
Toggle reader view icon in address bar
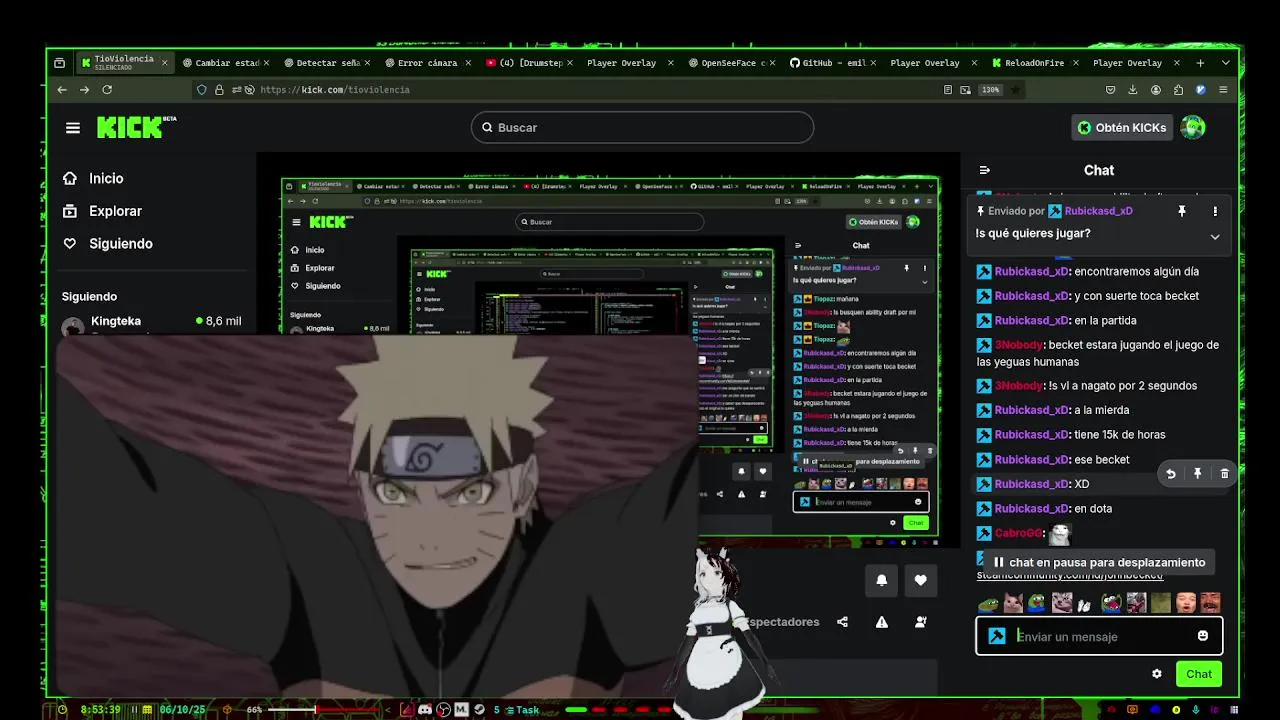click(x=948, y=90)
